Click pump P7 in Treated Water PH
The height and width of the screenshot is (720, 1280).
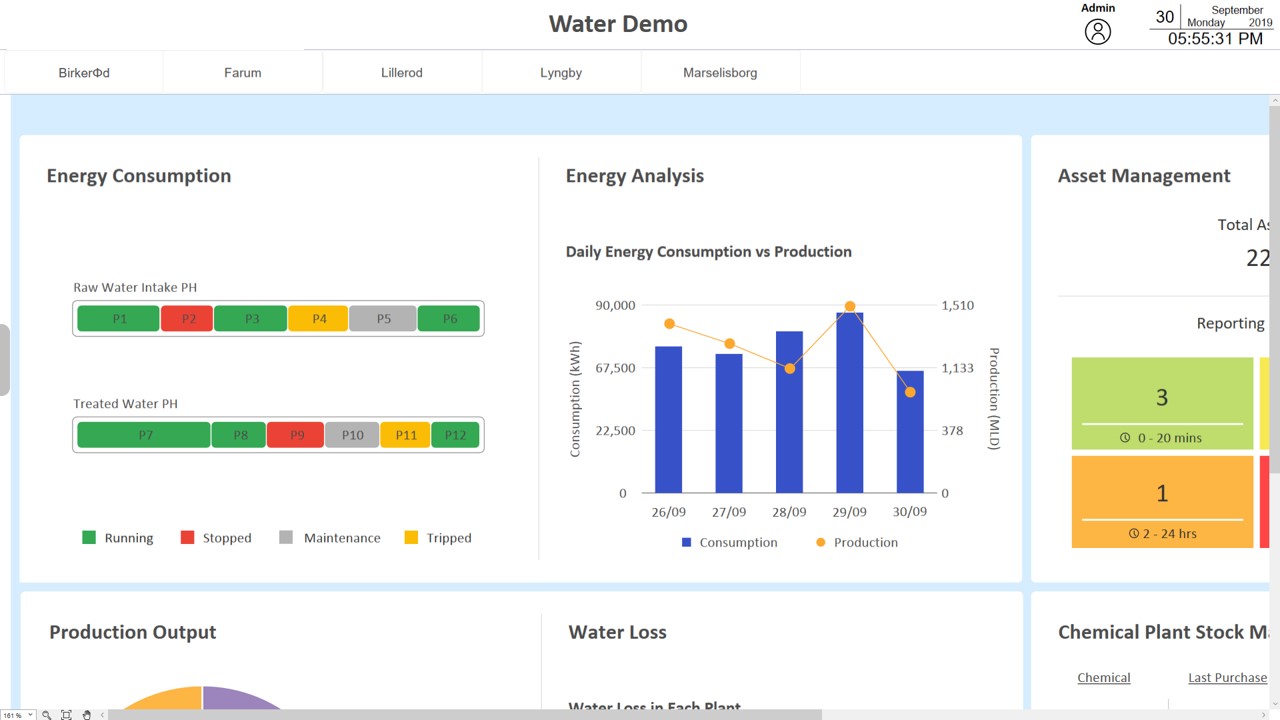tap(144, 435)
